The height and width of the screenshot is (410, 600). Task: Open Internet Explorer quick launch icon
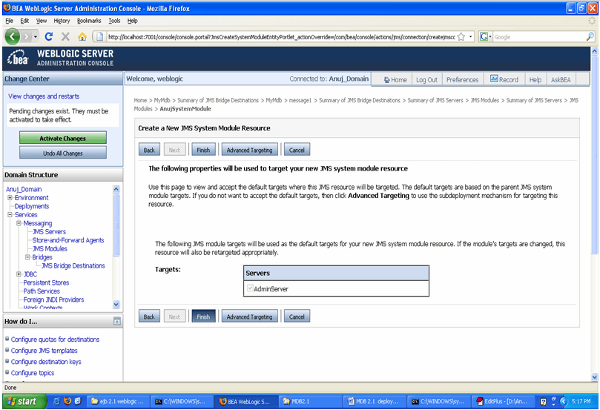click(57, 401)
